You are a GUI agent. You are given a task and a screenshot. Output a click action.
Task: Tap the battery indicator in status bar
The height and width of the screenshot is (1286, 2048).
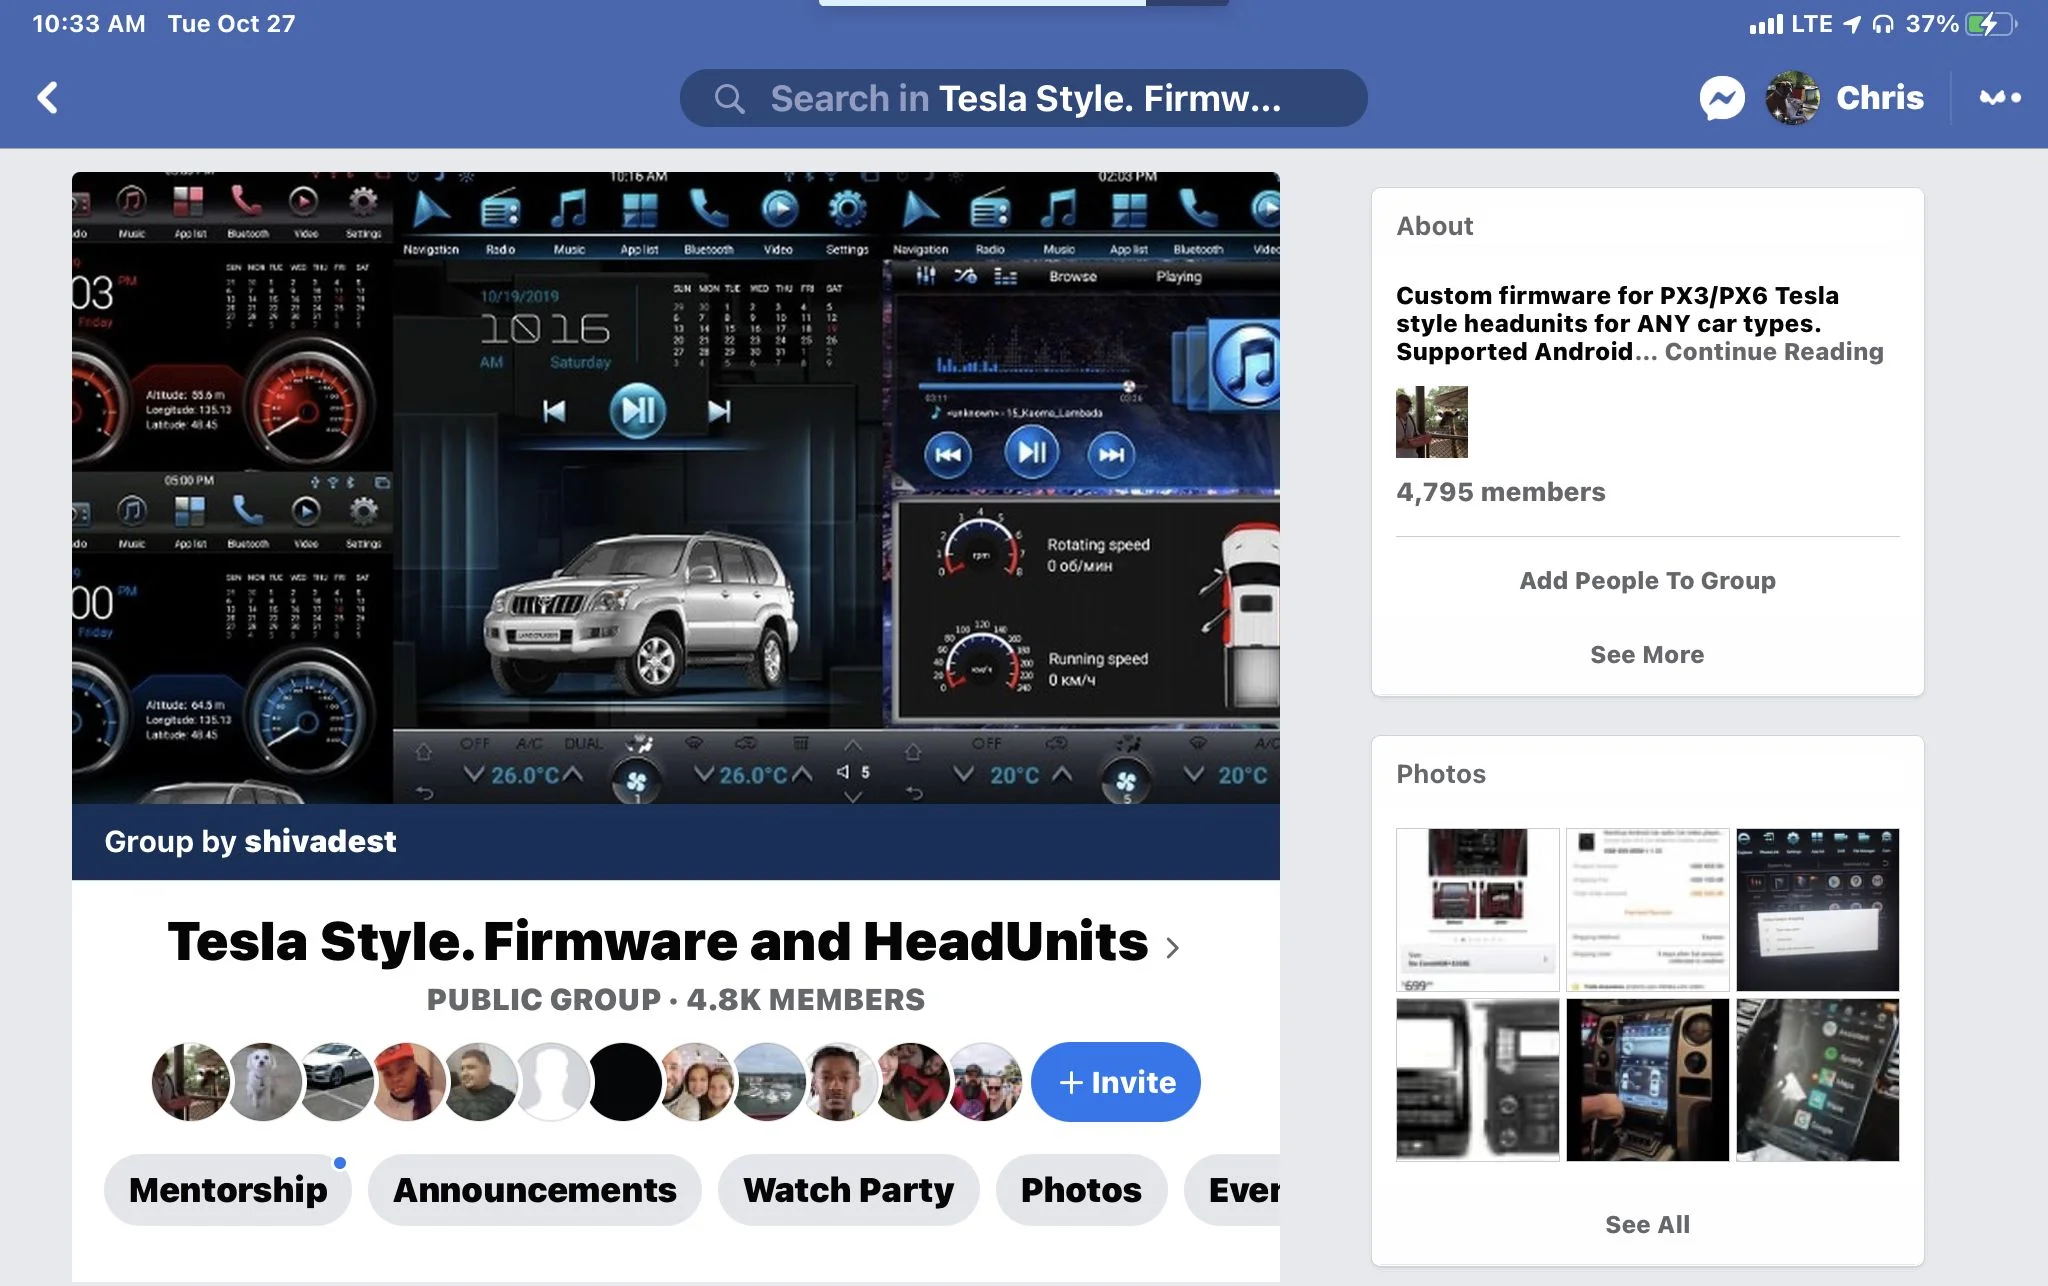click(x=1990, y=24)
